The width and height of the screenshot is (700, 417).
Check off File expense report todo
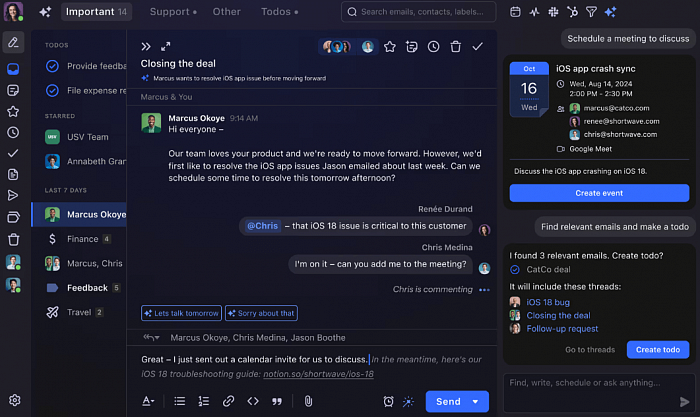(x=52, y=90)
